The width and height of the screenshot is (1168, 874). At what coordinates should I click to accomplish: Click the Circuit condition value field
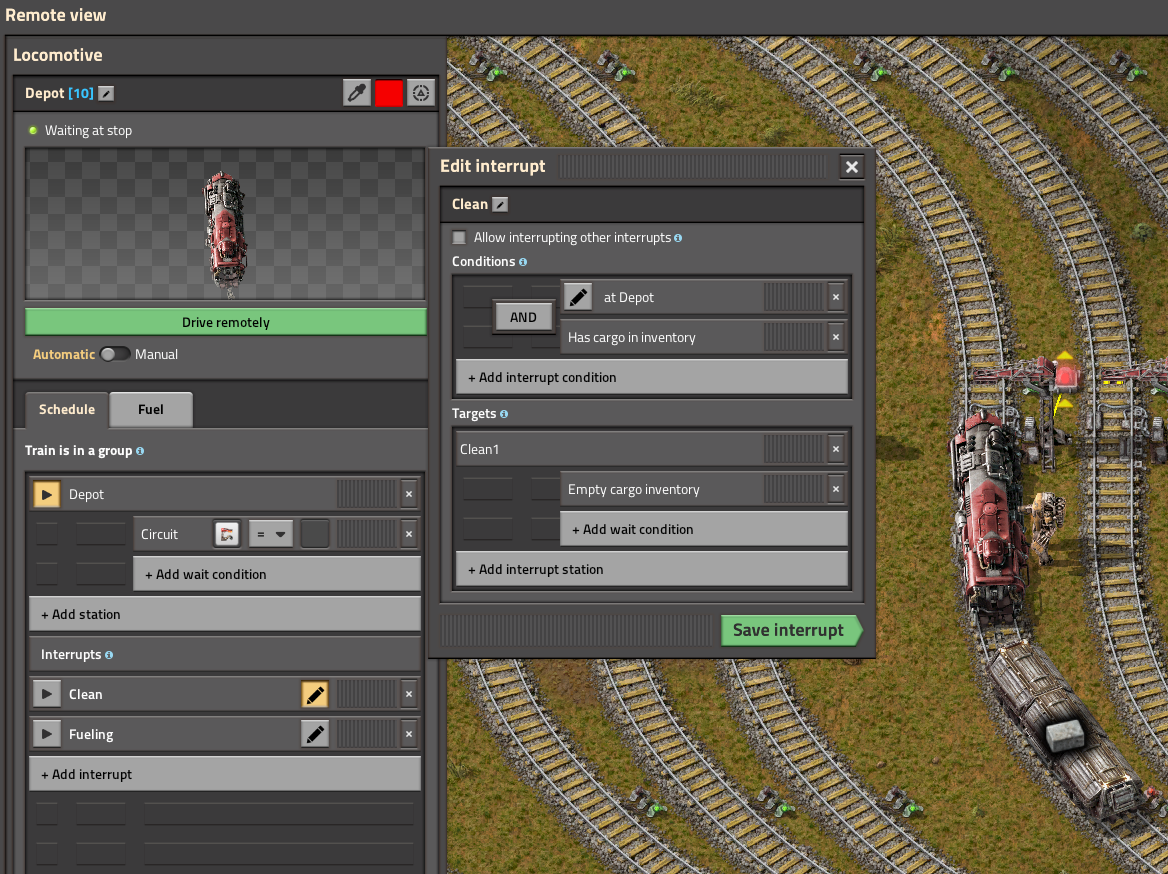[315, 534]
